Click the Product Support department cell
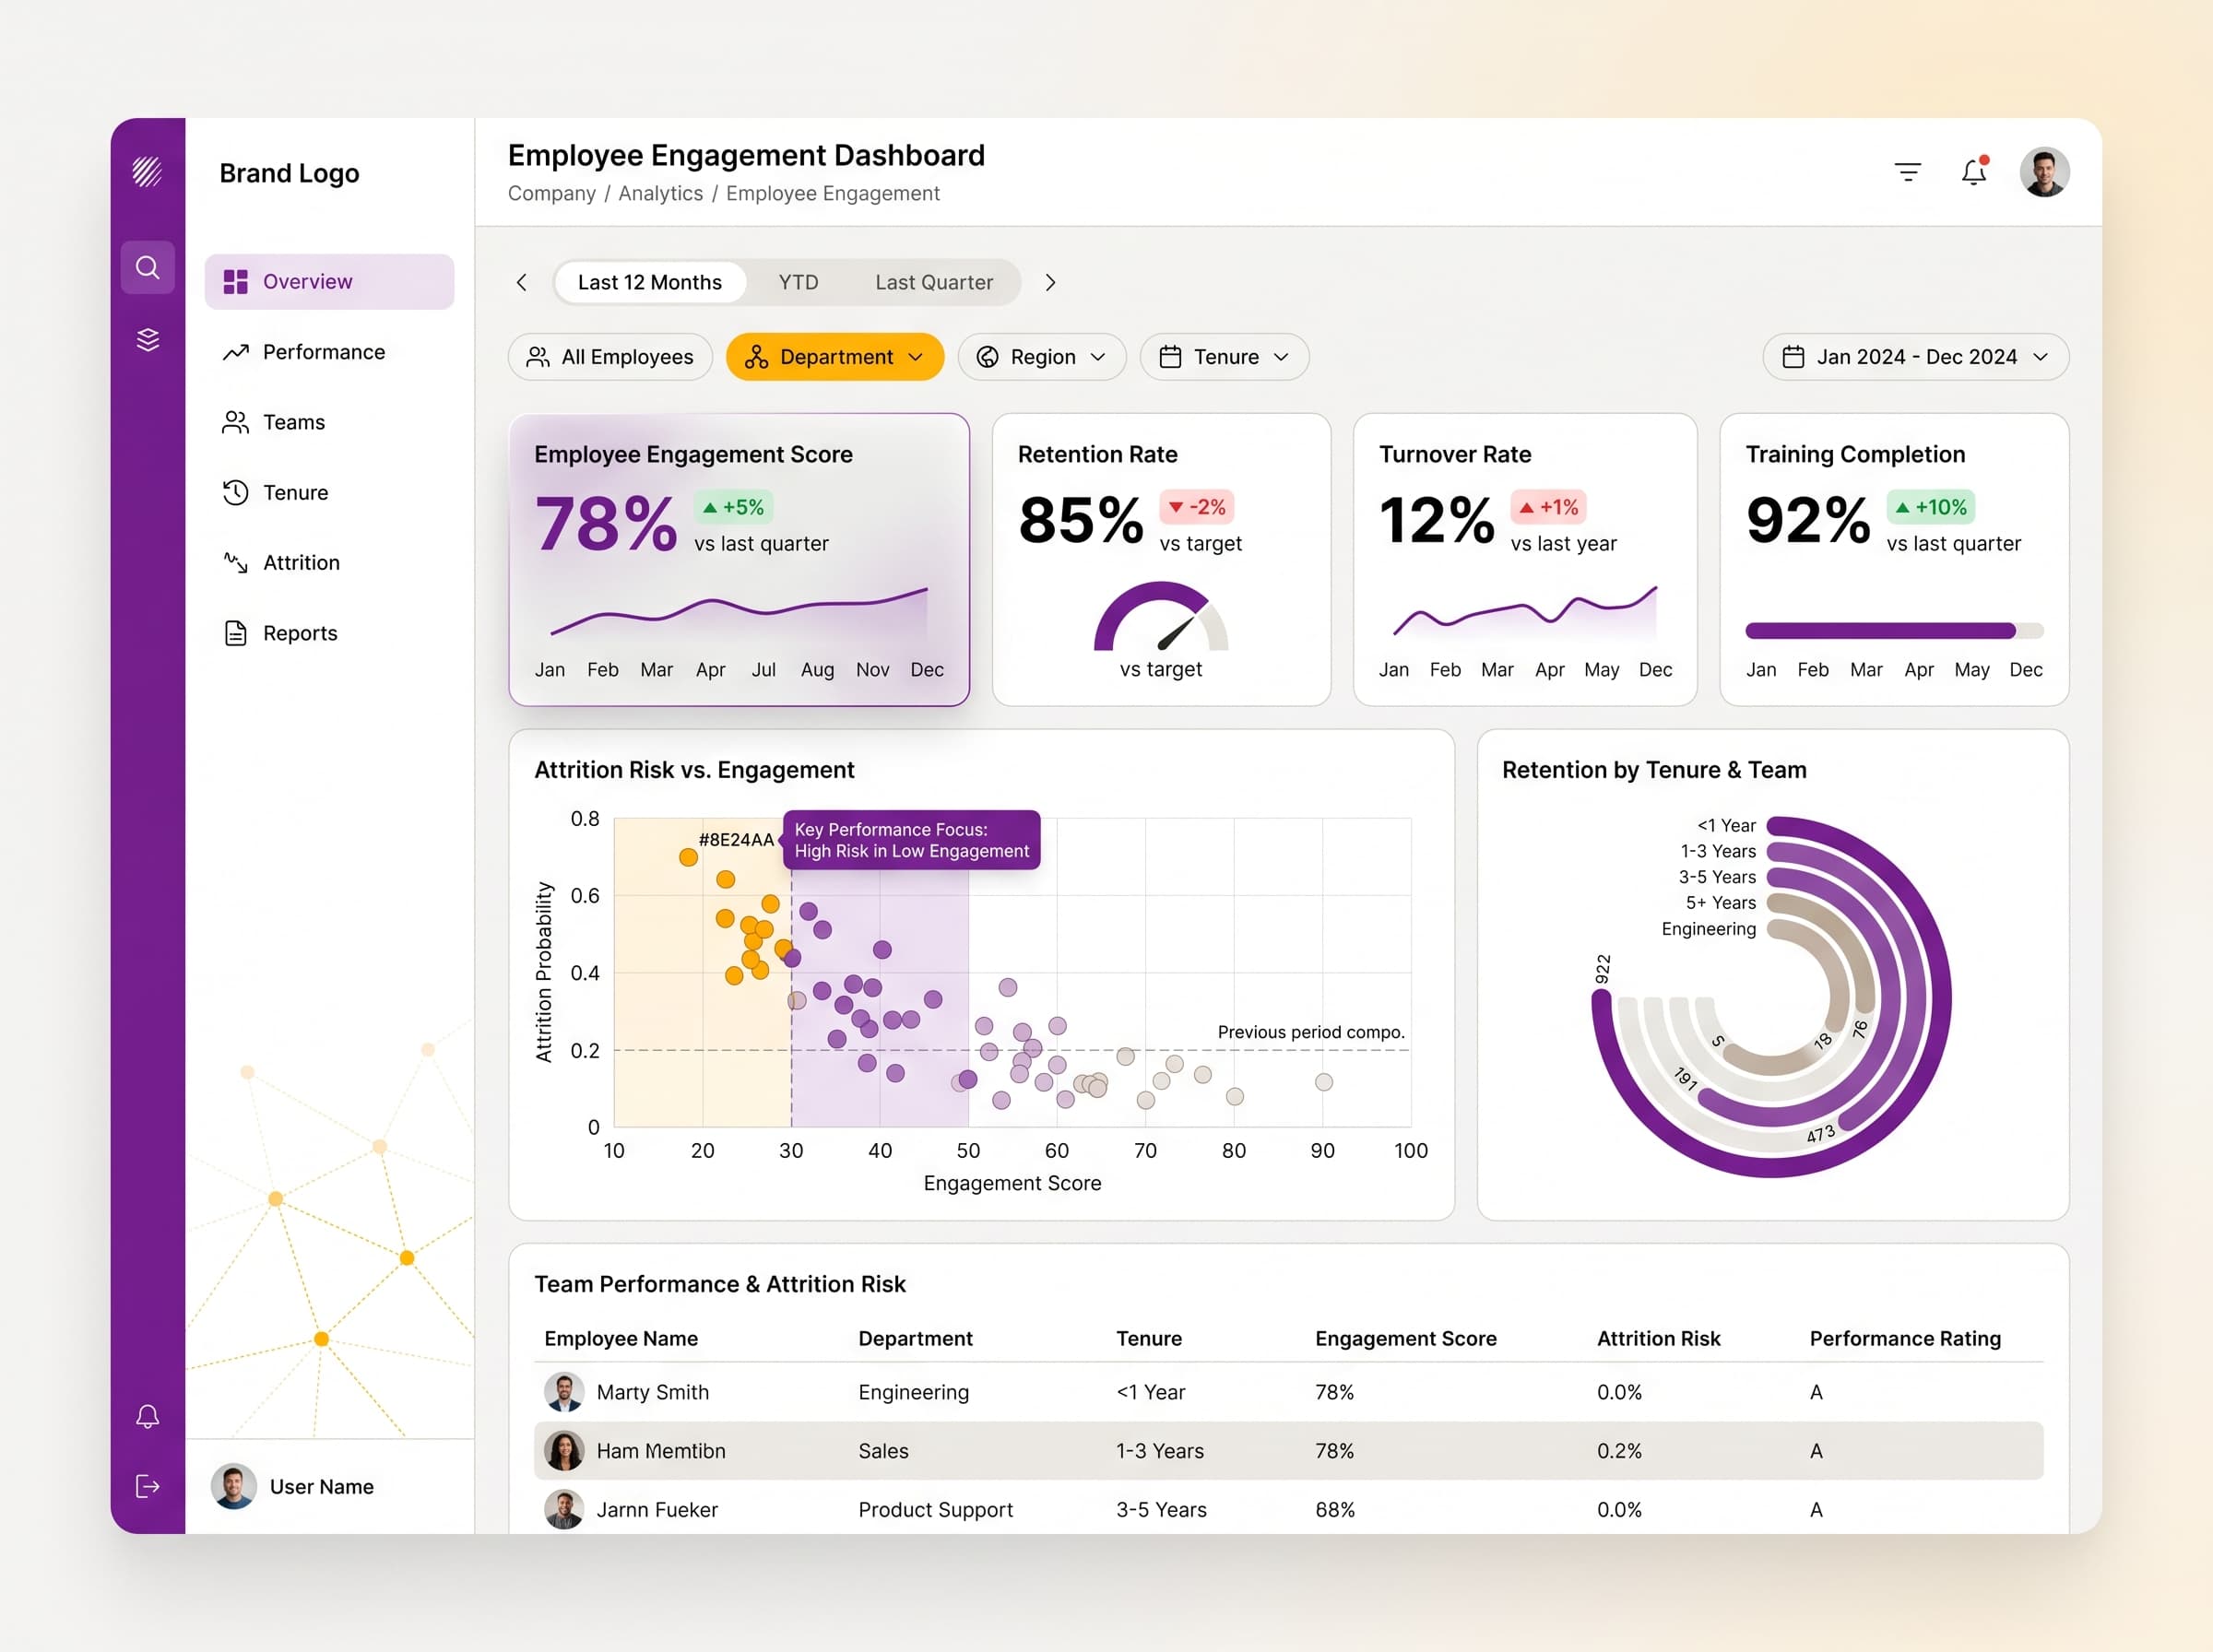Screen dimensions: 2213x1652 point(935,1510)
